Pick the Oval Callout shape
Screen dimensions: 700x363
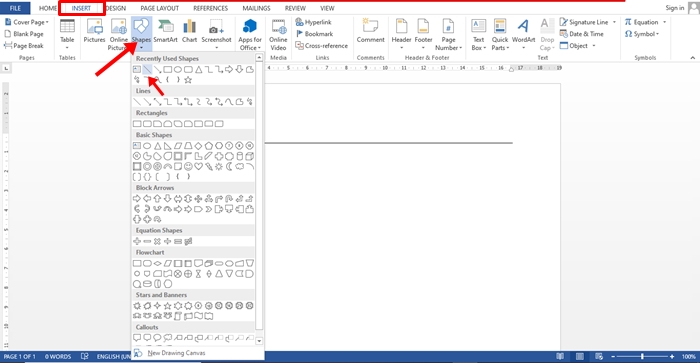[157, 338]
